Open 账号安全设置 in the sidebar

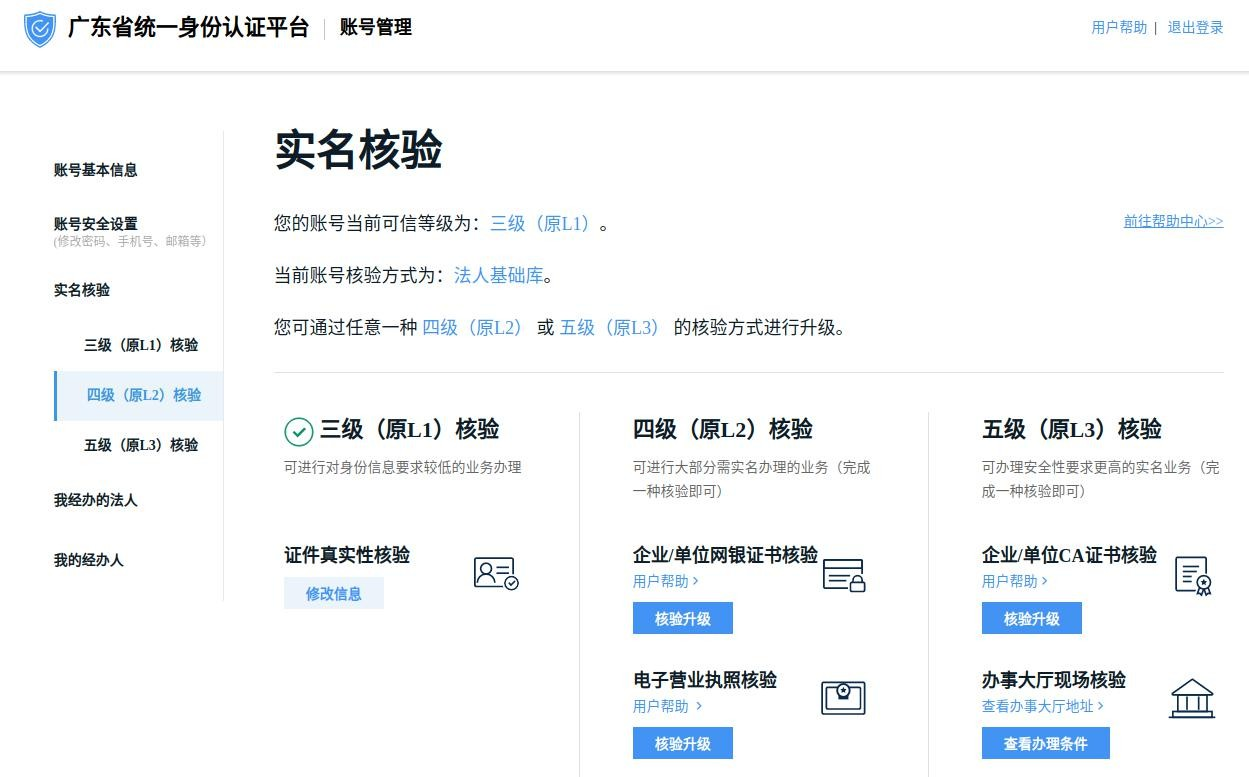pos(96,224)
